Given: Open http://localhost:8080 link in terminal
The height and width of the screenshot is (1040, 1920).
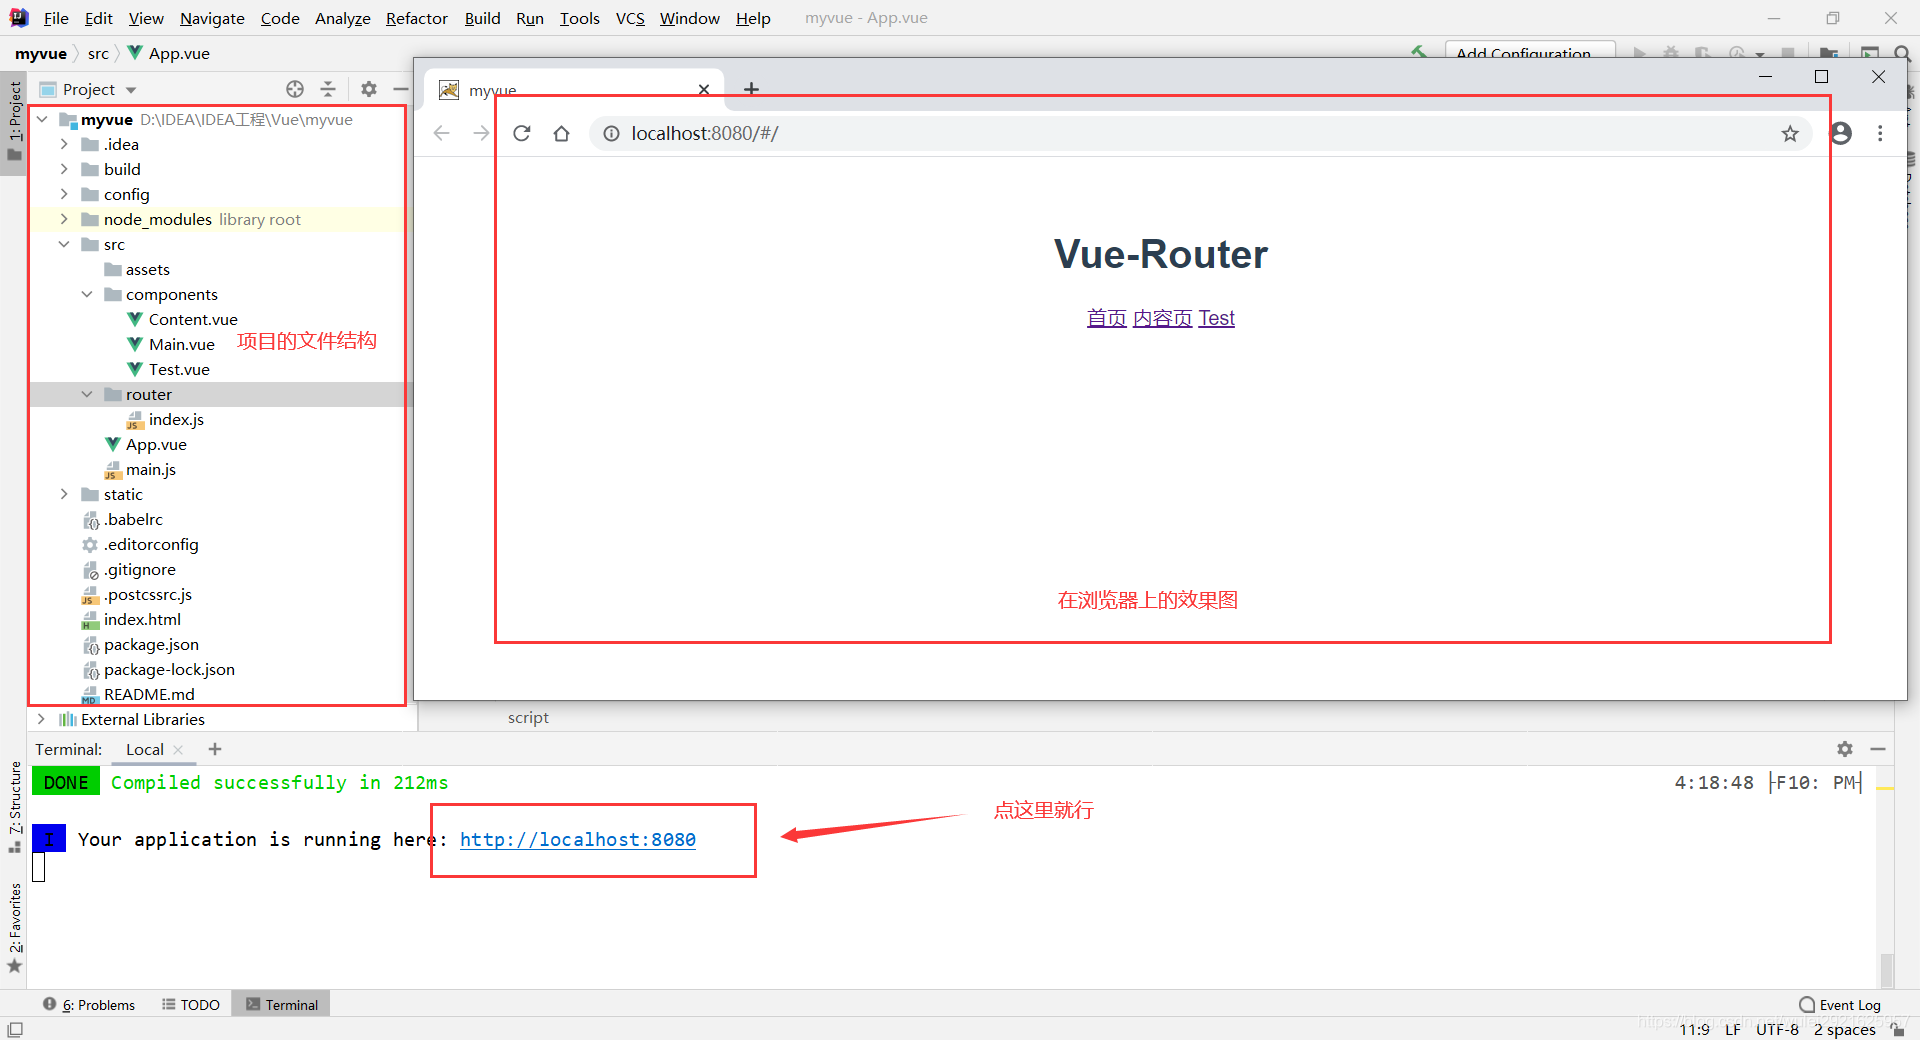Looking at the screenshot, I should [578, 840].
